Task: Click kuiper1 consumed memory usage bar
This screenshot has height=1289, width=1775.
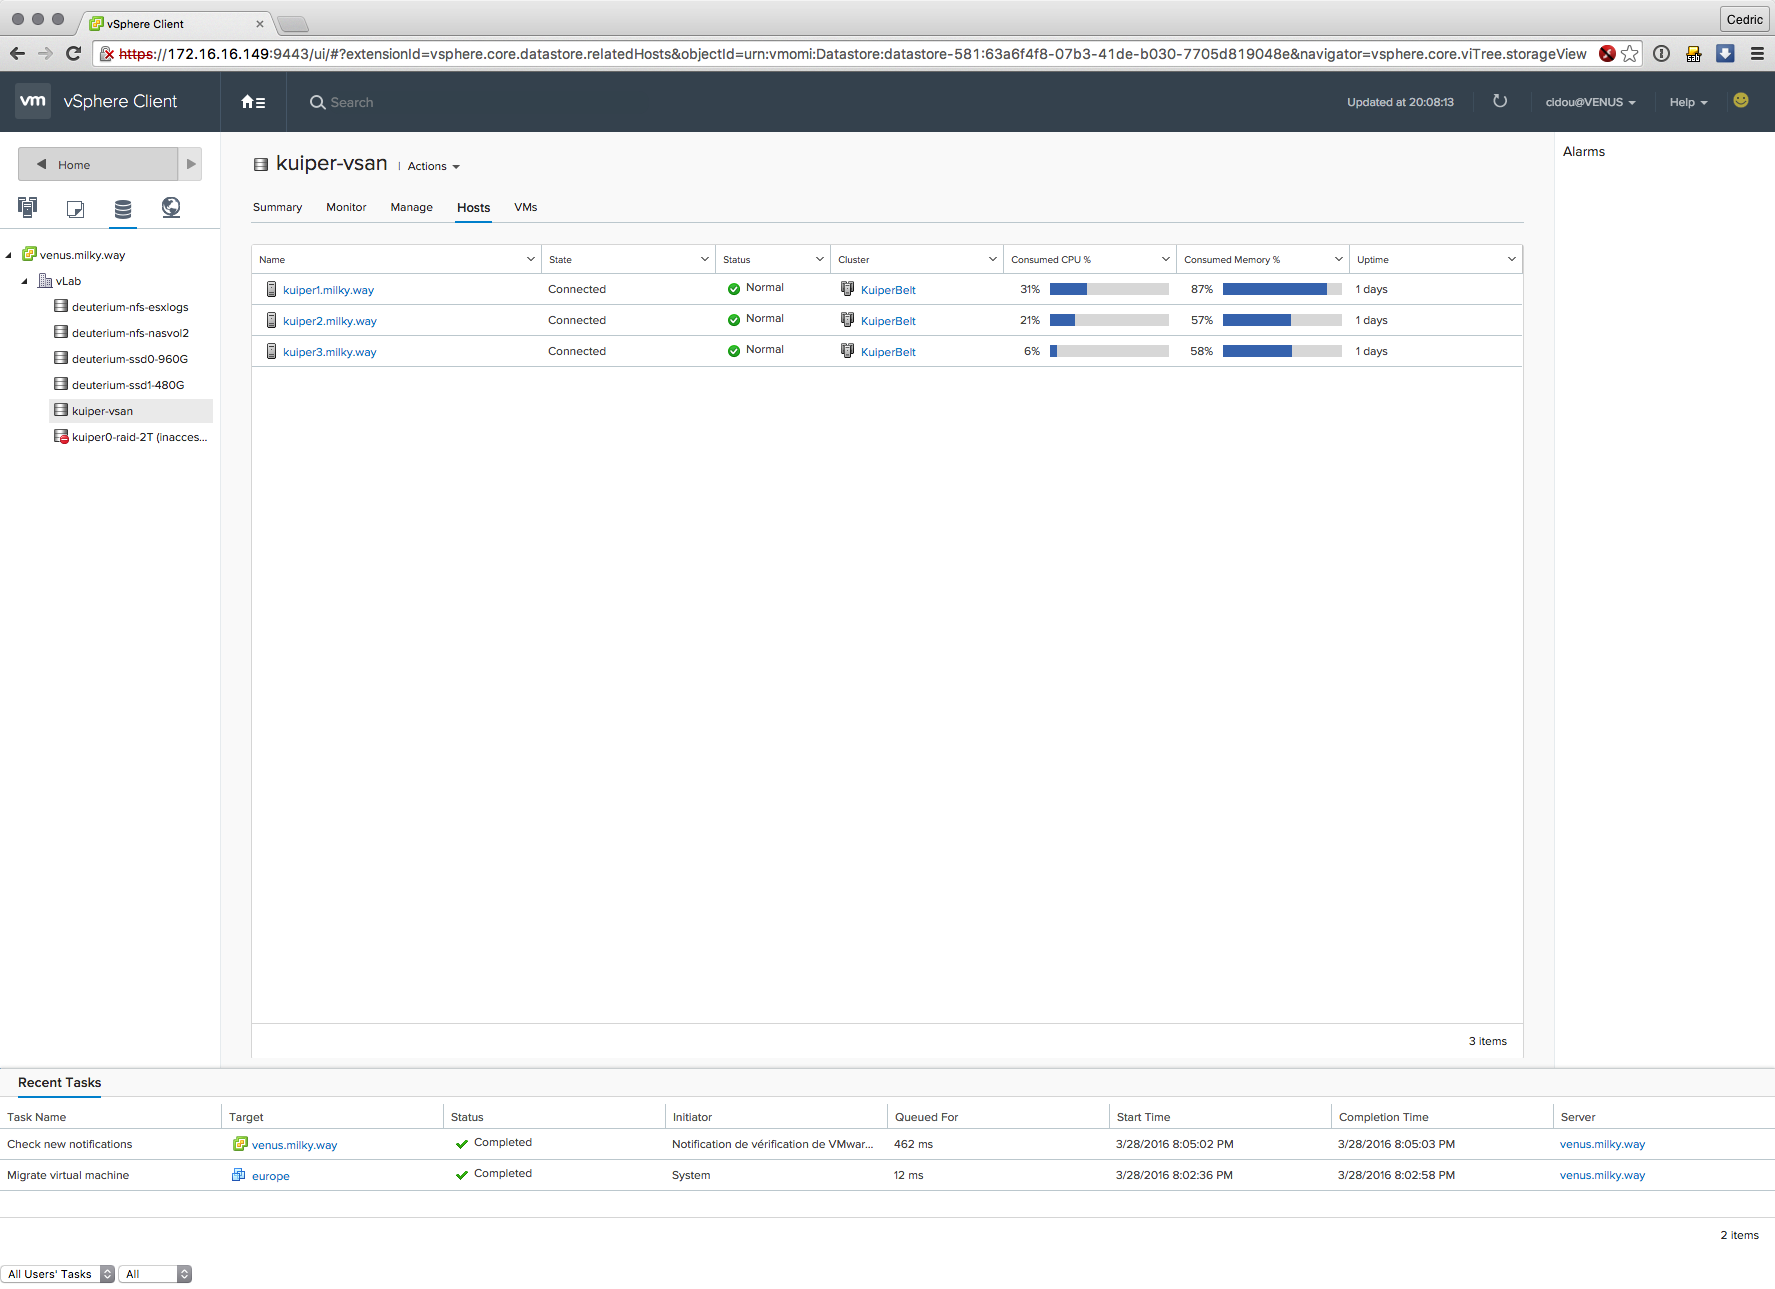Action: (1281, 289)
